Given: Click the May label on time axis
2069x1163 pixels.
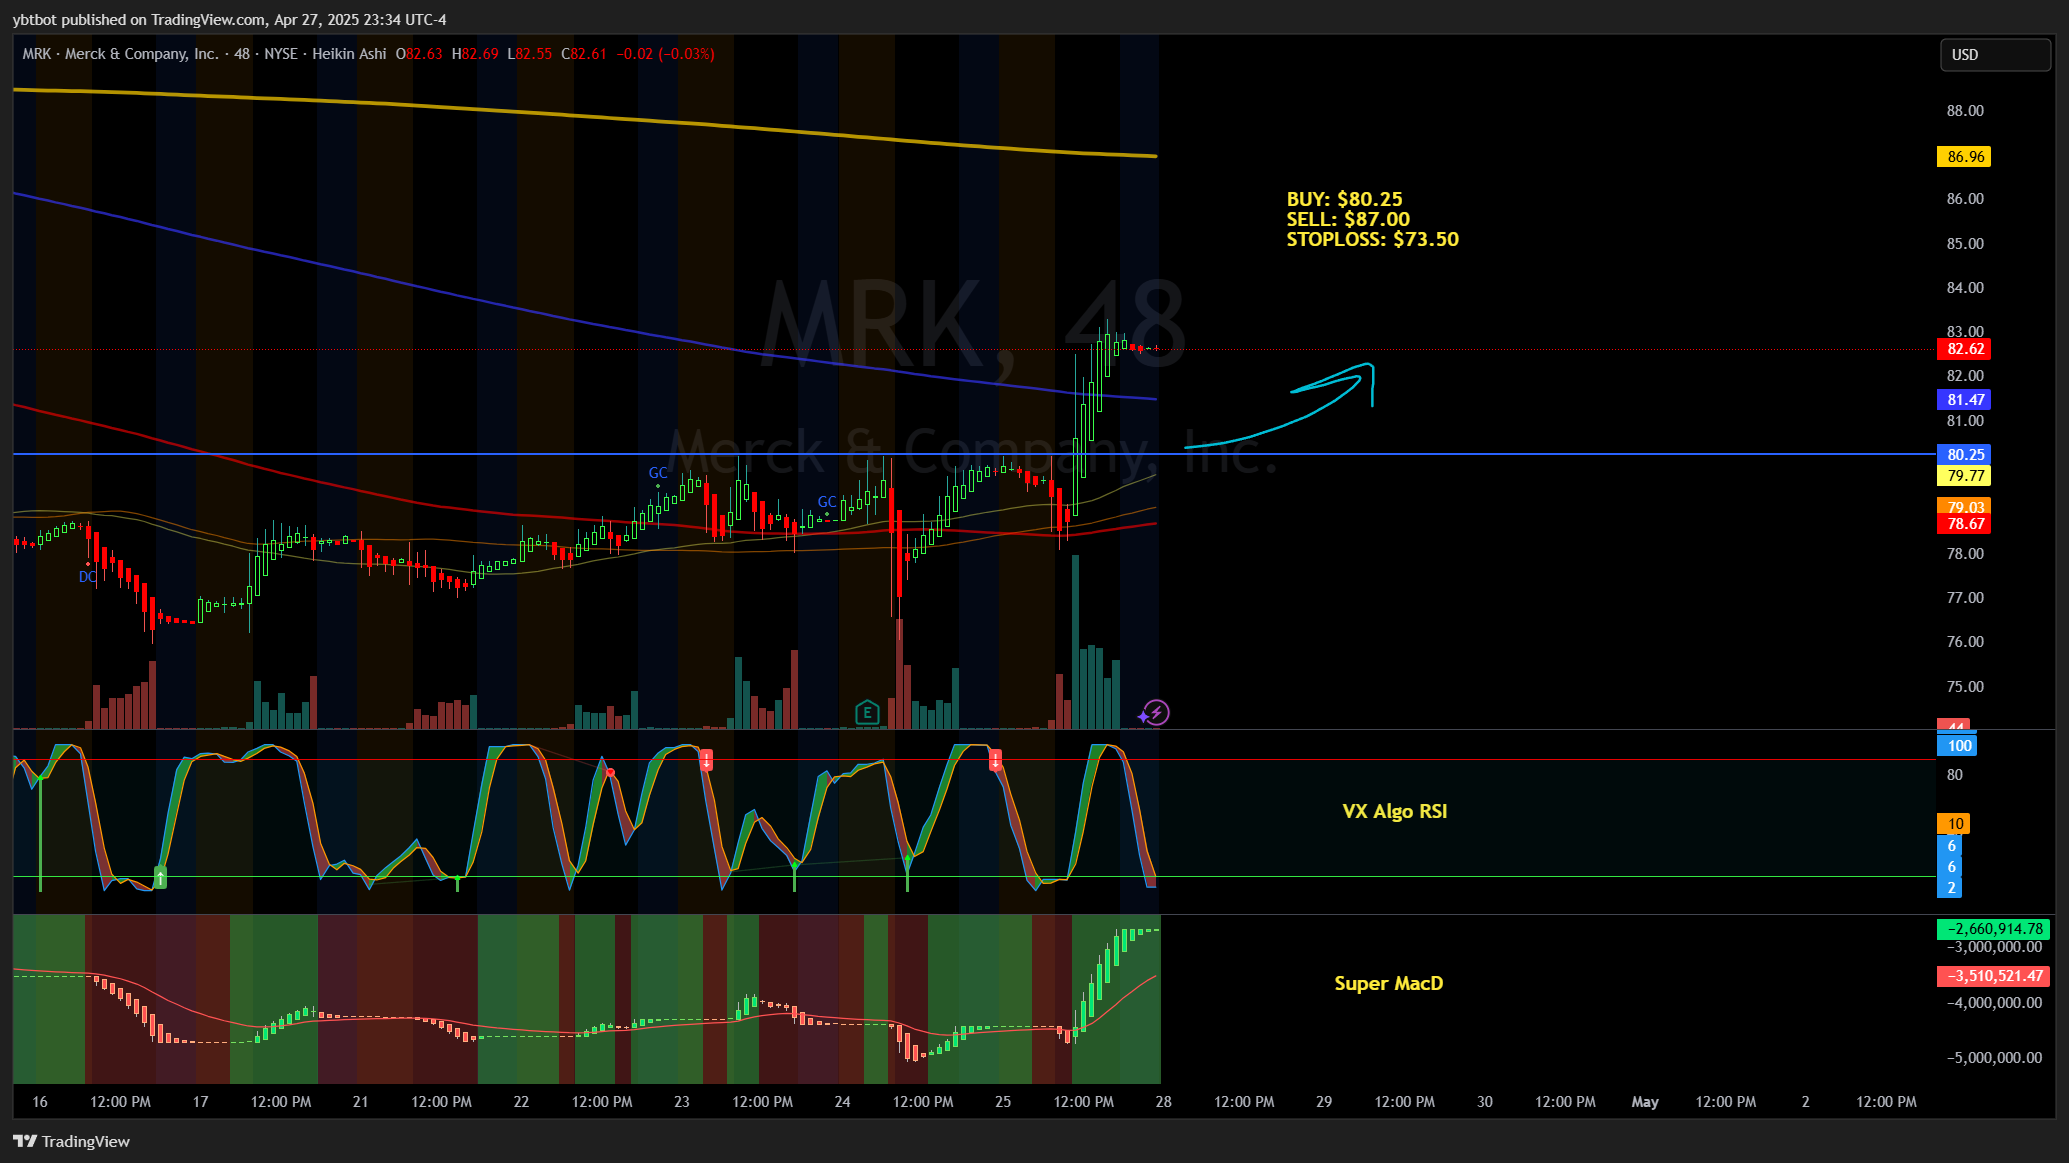Looking at the screenshot, I should click(x=1645, y=1102).
